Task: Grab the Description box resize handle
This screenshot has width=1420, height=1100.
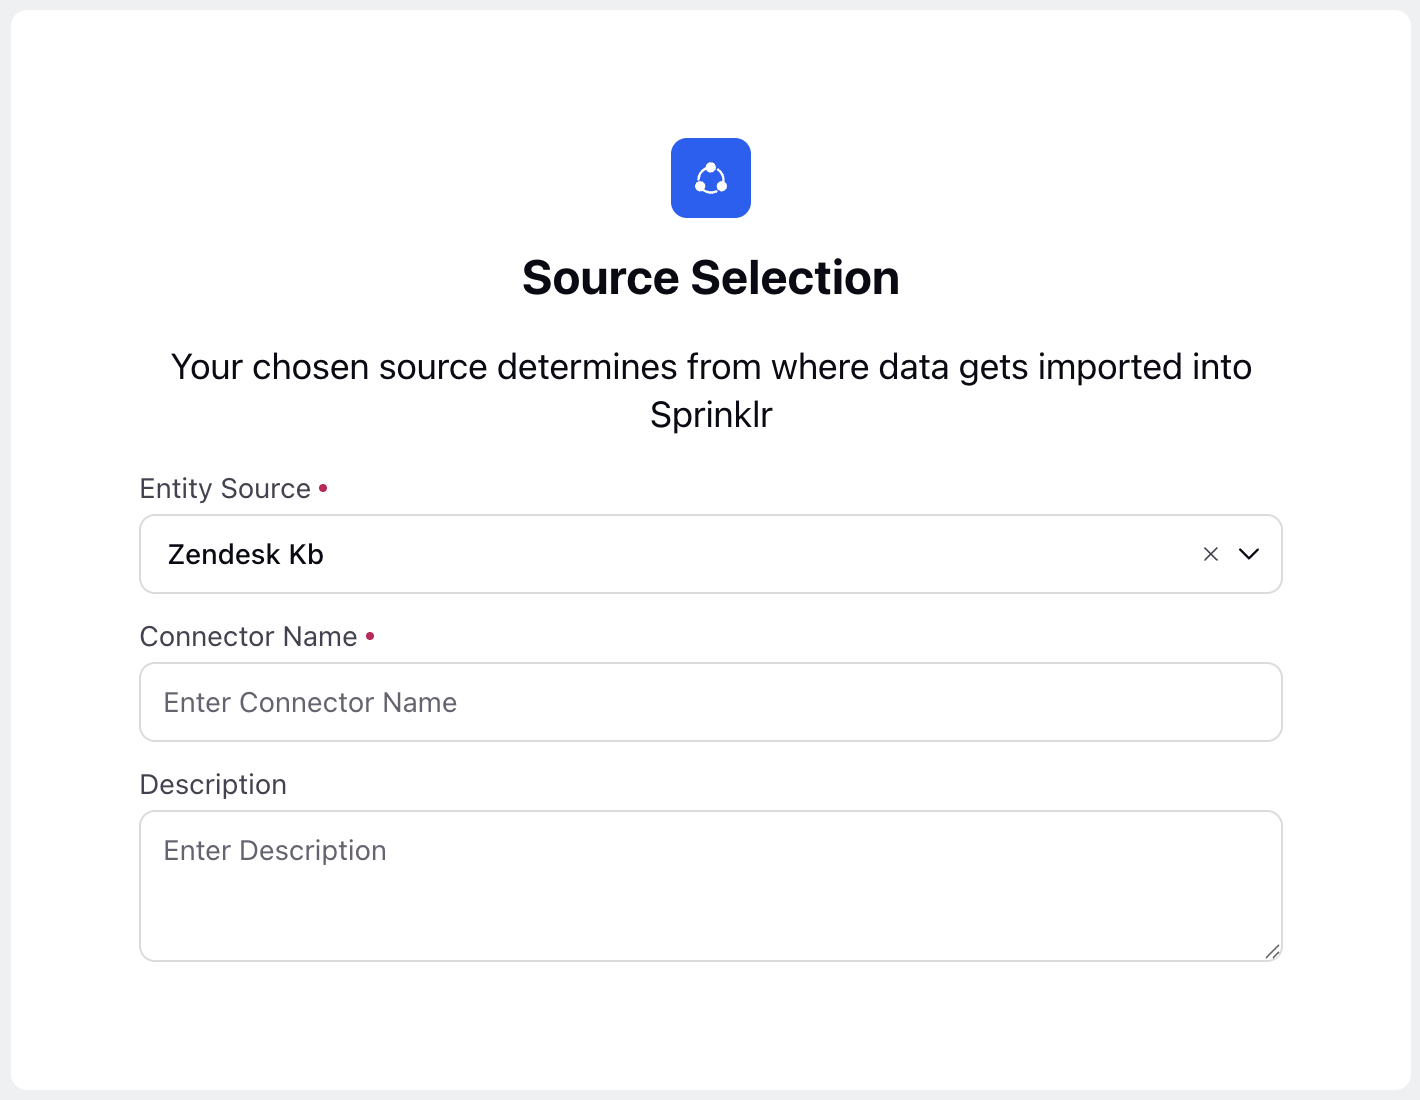Action: point(1272,951)
